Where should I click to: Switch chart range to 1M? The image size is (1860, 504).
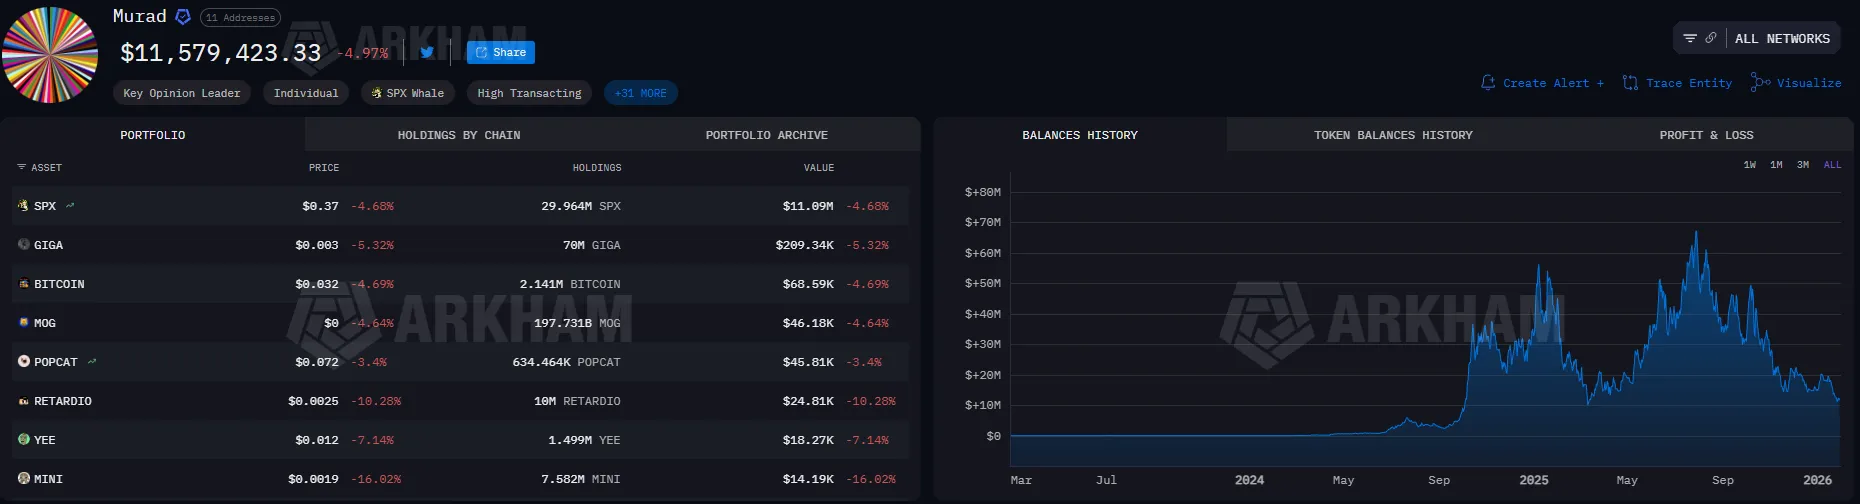click(x=1776, y=165)
